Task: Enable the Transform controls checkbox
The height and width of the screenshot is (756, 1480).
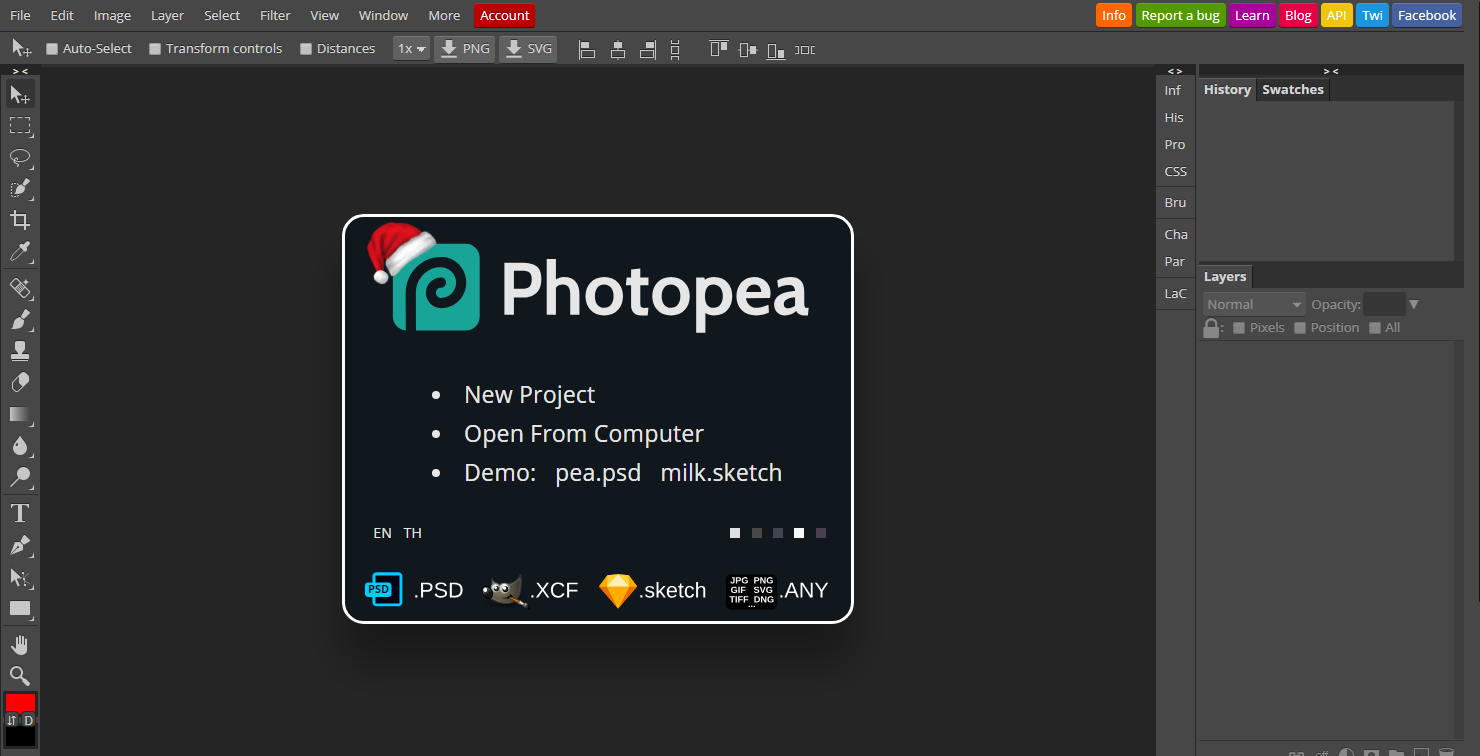Action: [x=155, y=48]
